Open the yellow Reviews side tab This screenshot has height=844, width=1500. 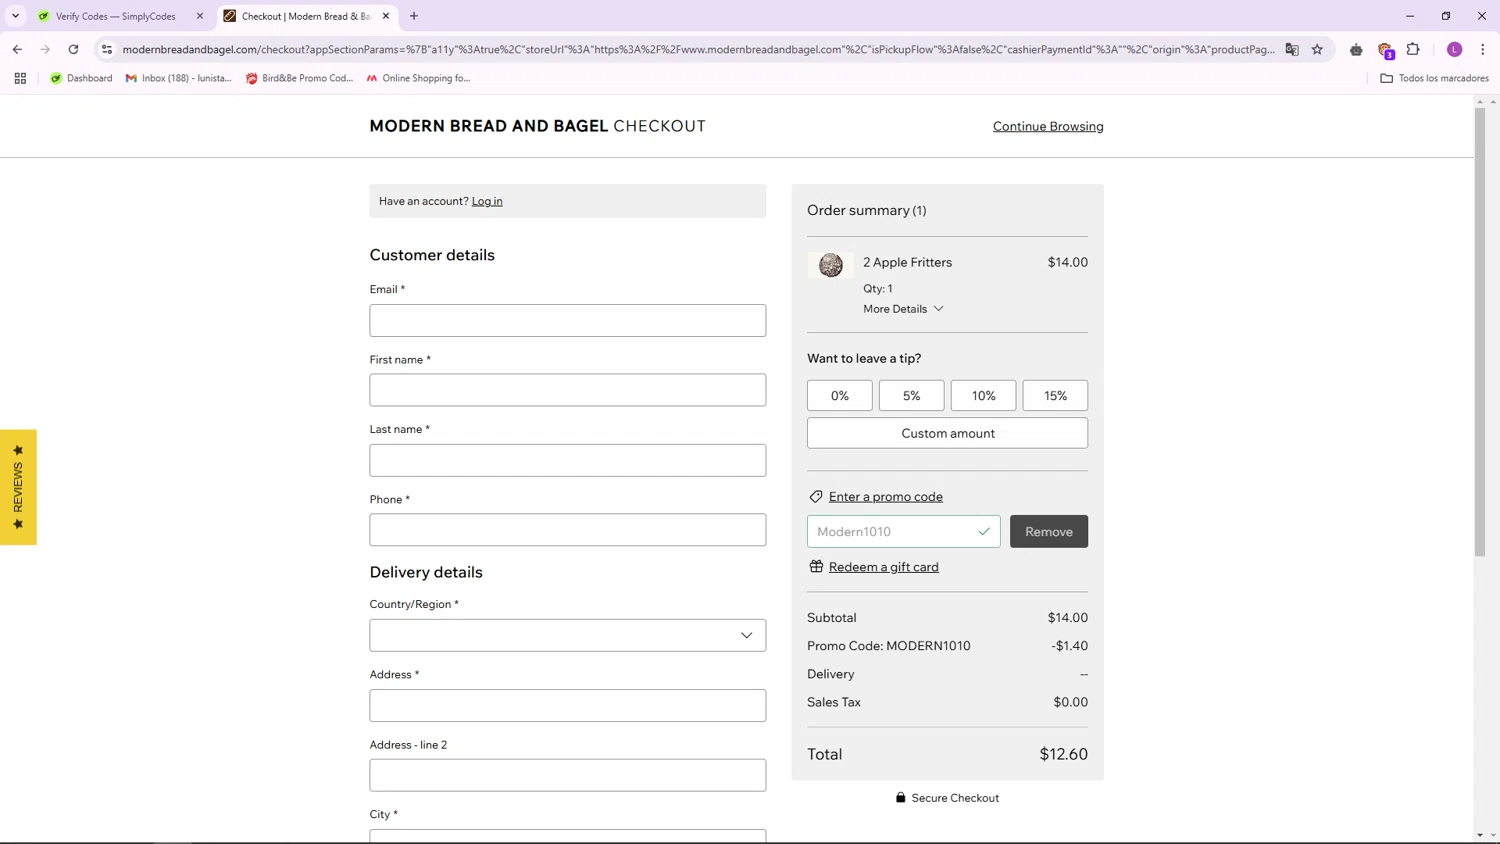pyautogui.click(x=18, y=487)
